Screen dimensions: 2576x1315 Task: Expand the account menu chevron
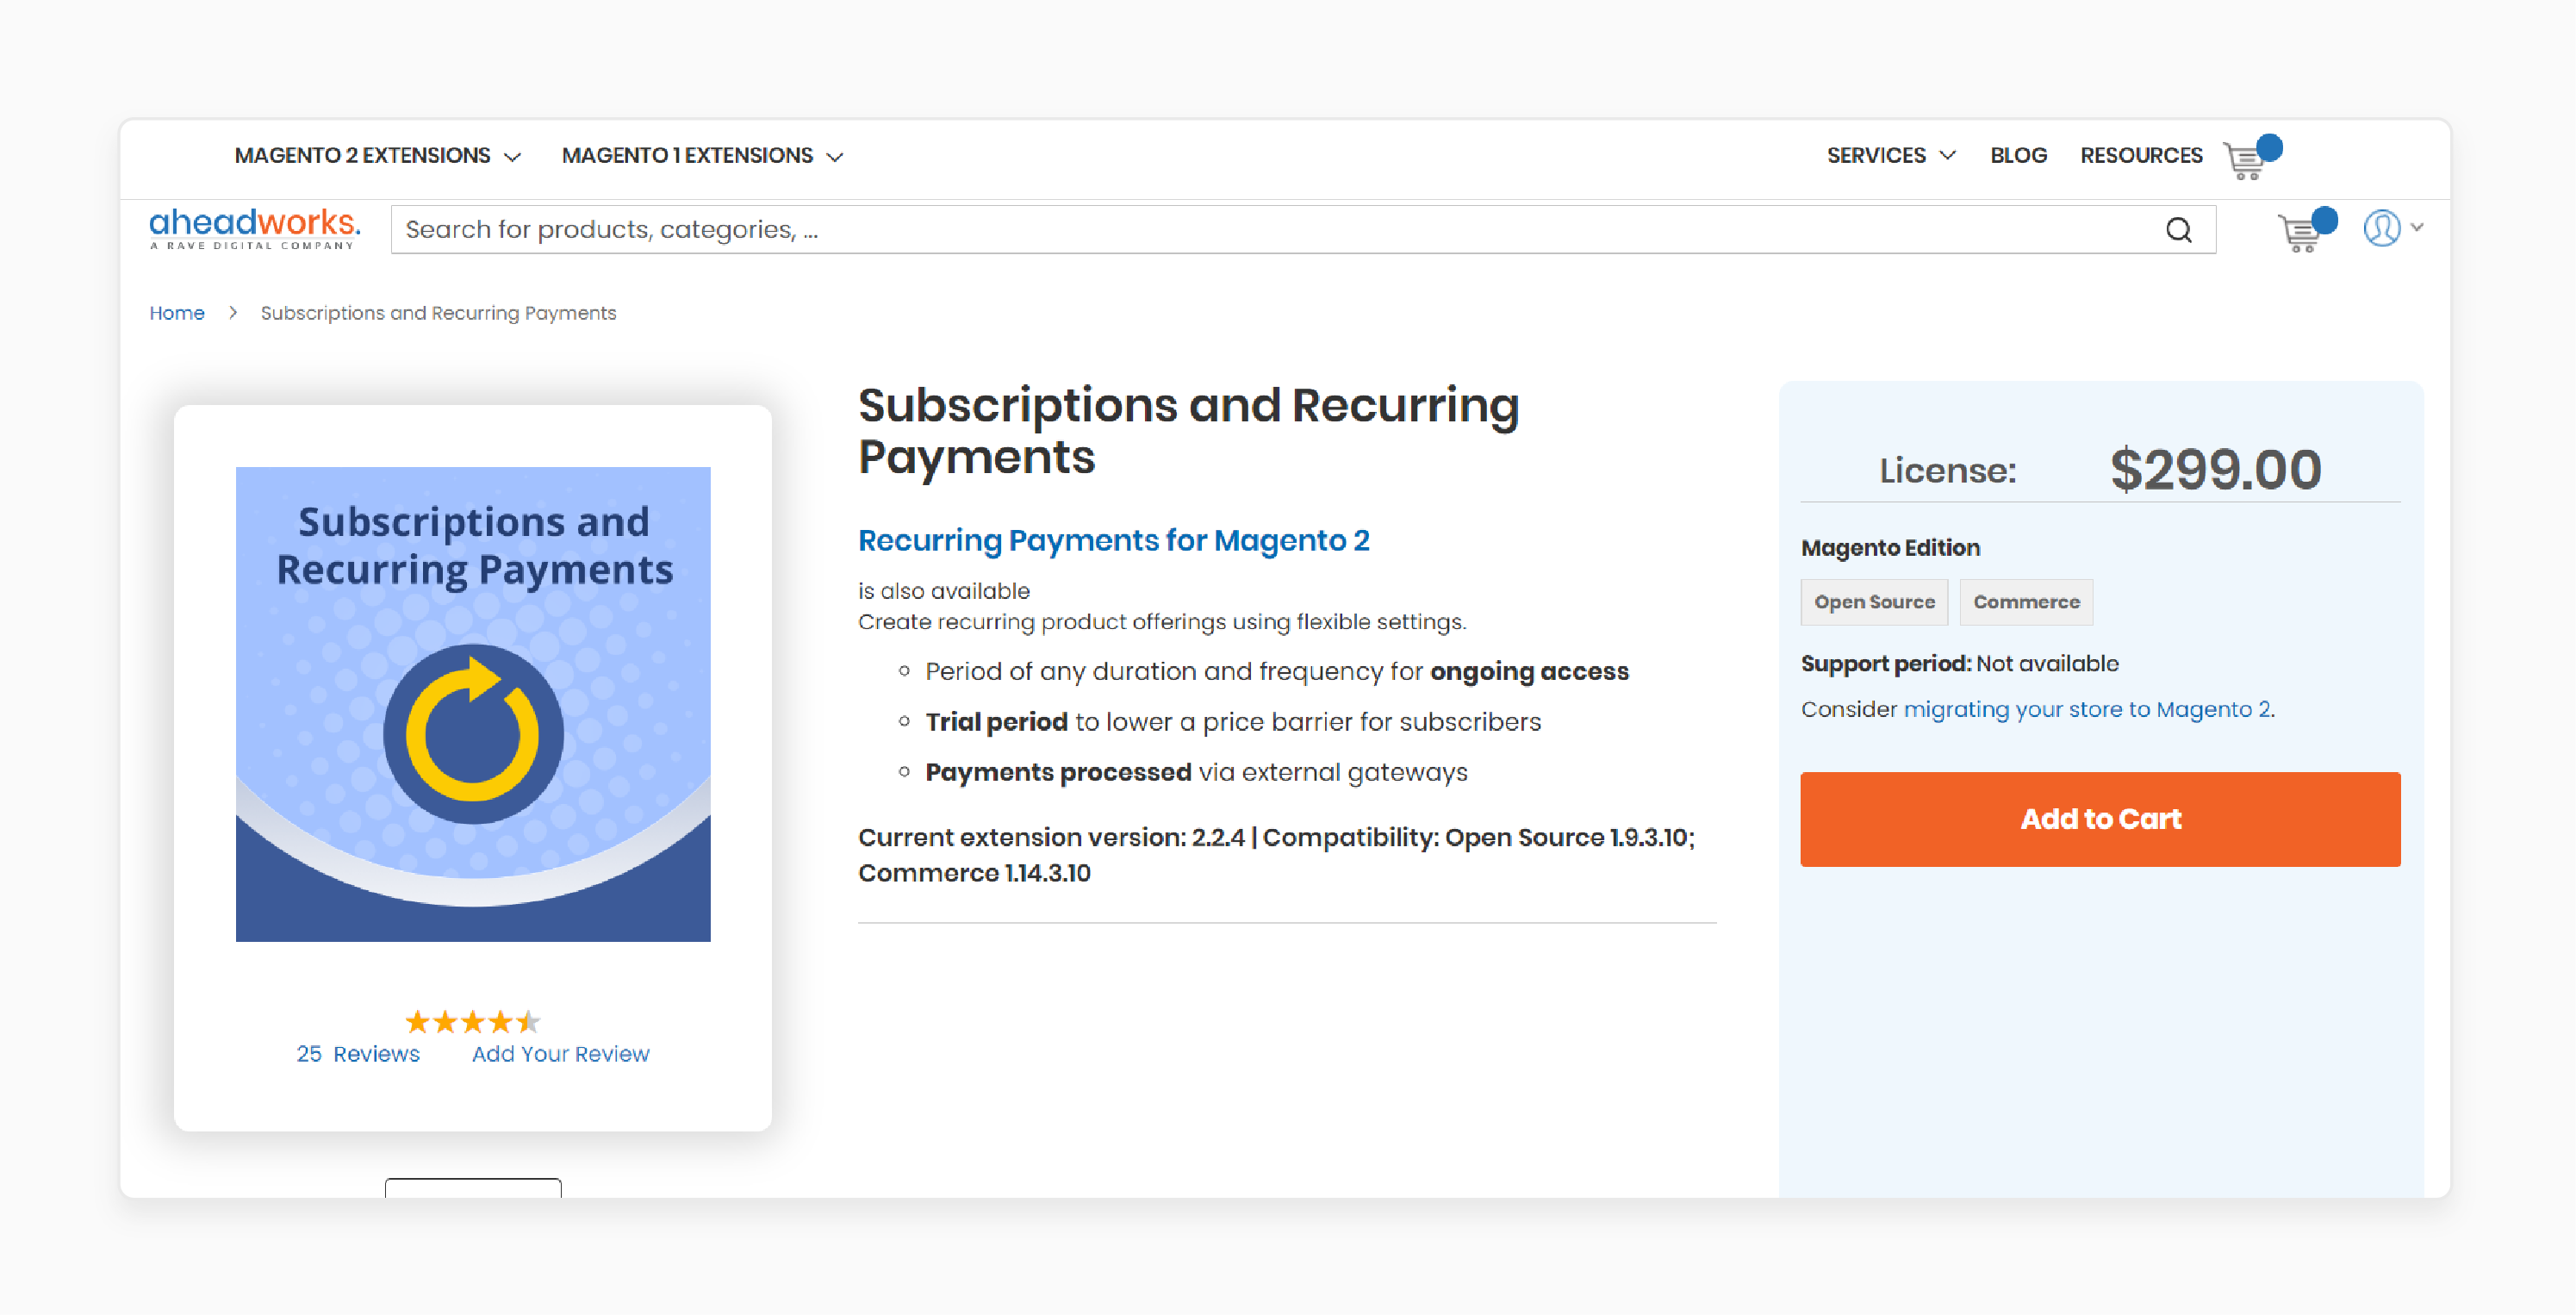(x=2417, y=227)
